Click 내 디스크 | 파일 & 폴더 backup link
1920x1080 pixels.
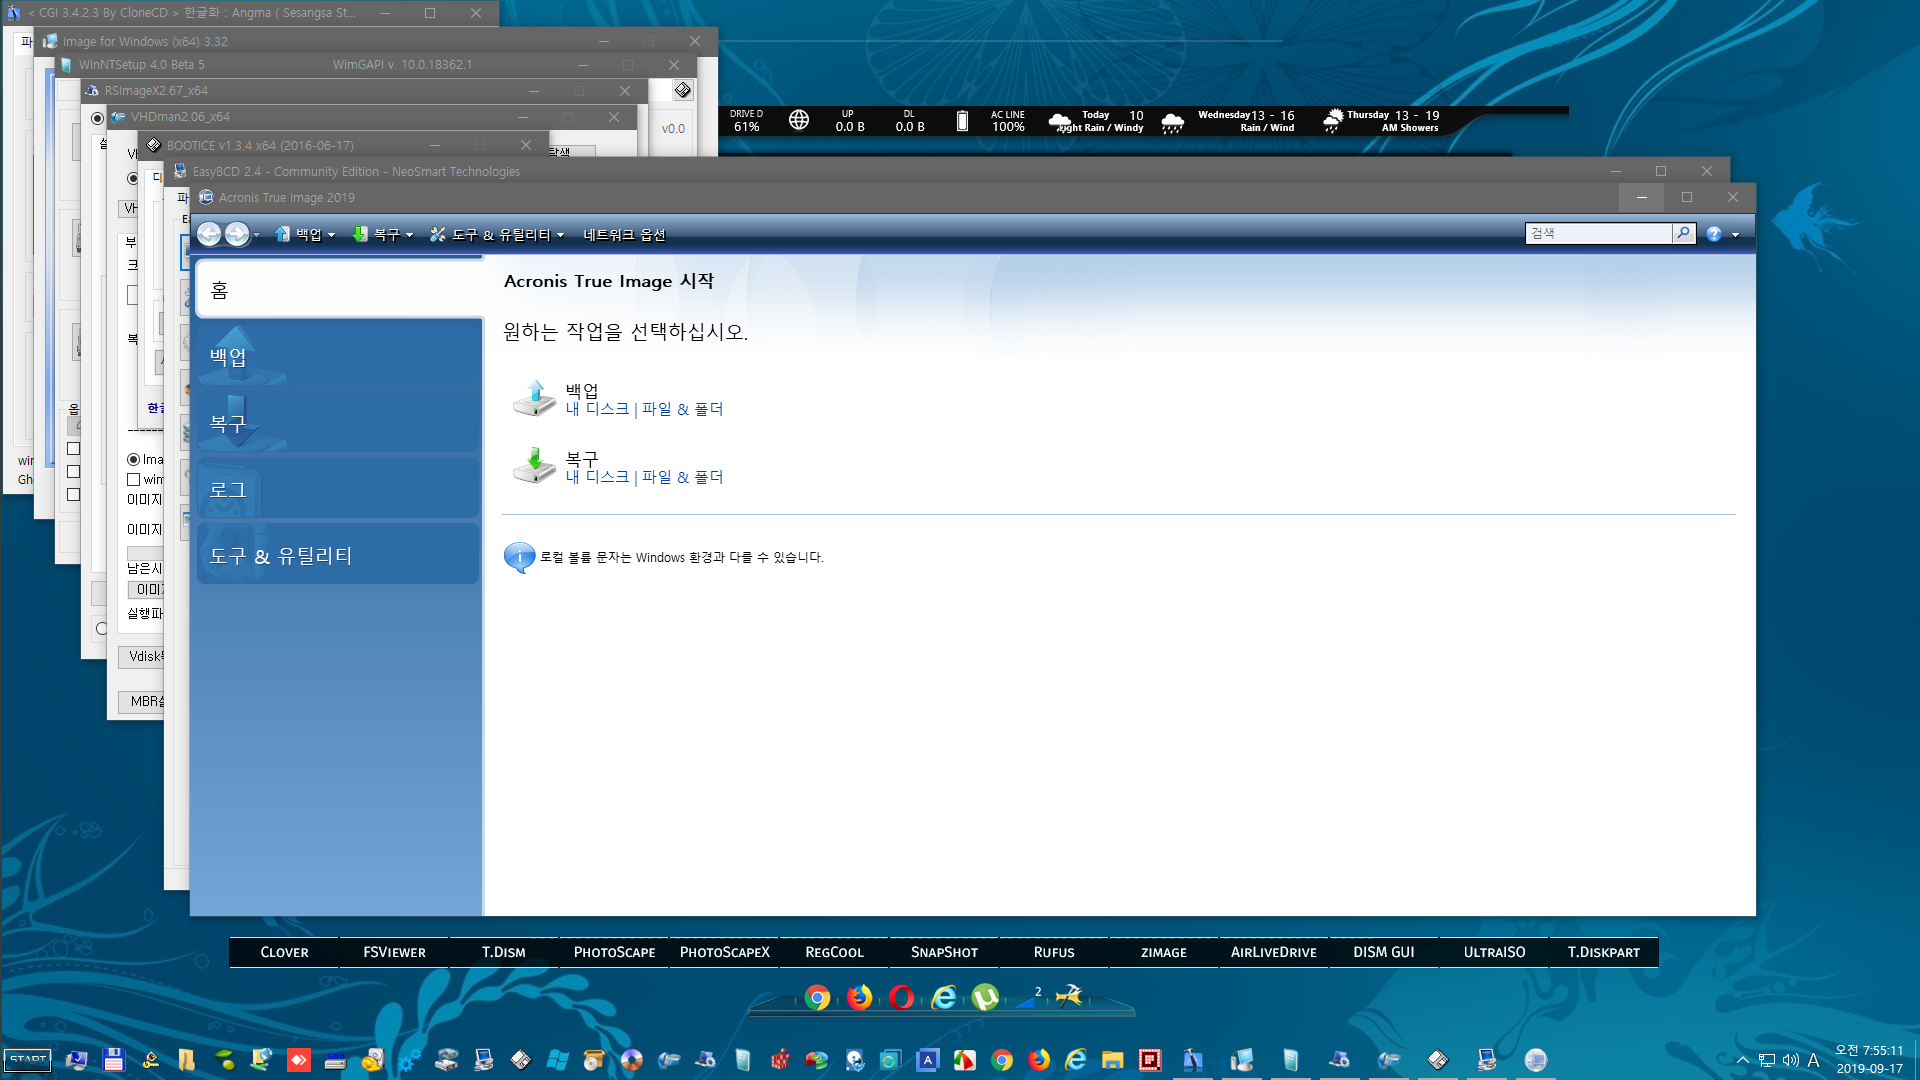click(x=644, y=407)
